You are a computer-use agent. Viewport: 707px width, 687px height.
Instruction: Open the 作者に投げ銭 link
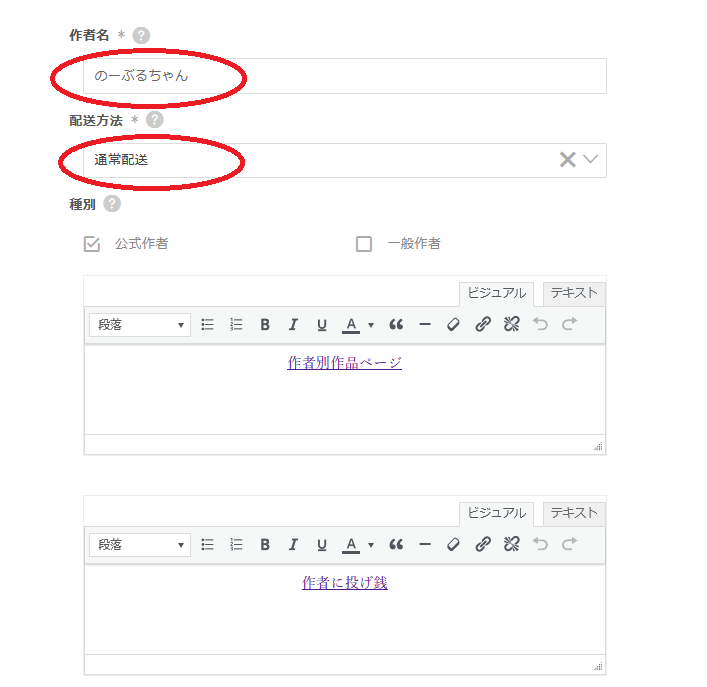pos(344,583)
